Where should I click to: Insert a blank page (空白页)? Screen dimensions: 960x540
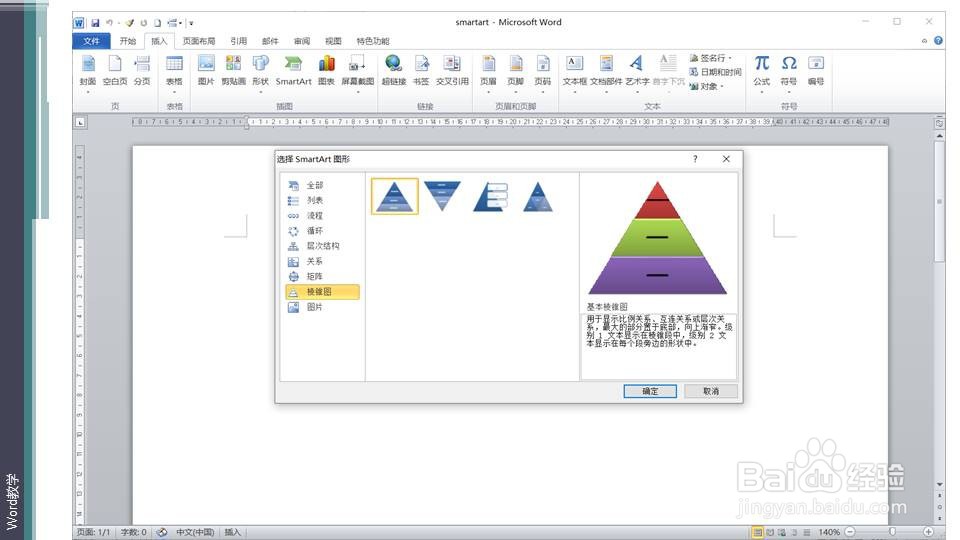pyautogui.click(x=114, y=72)
